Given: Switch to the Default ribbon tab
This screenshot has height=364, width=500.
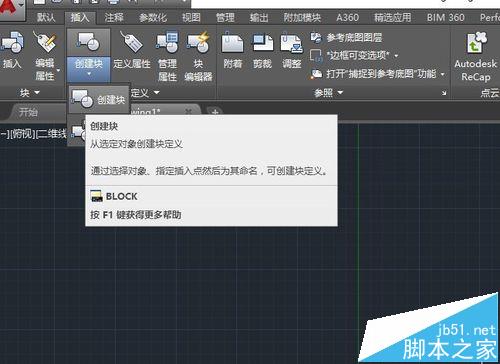Looking at the screenshot, I should 46,17.
